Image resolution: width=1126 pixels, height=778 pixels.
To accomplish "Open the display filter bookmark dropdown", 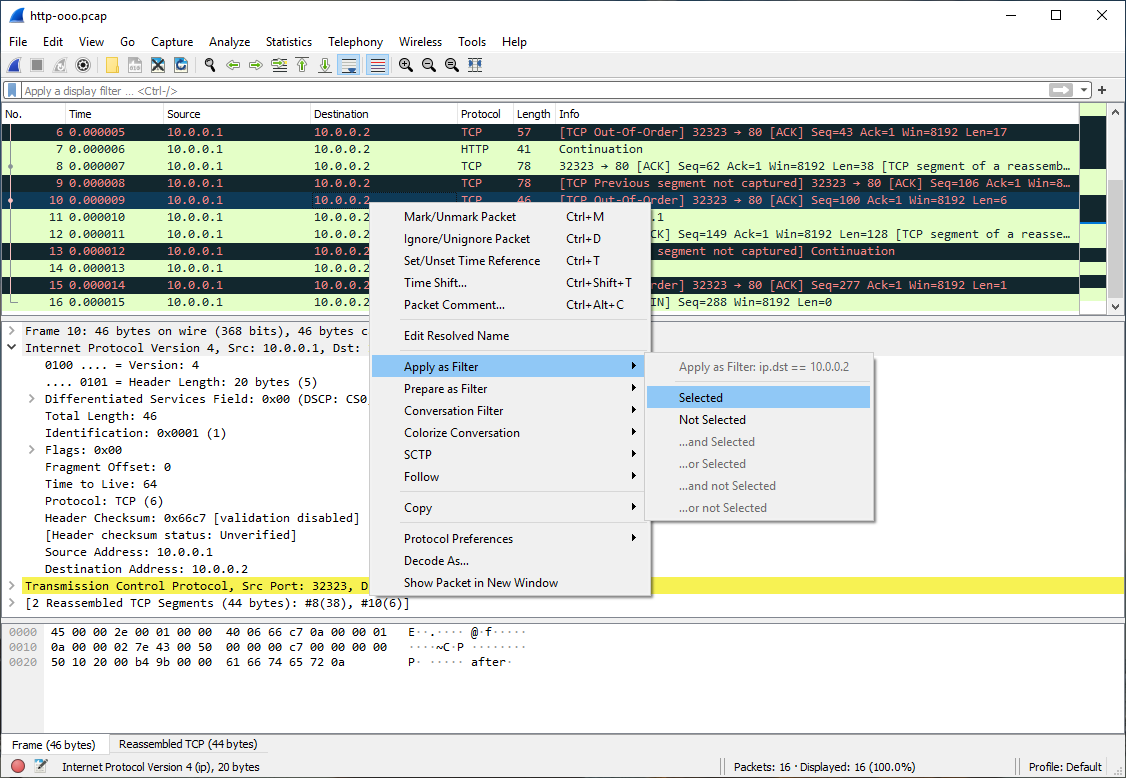I will coord(11,89).
